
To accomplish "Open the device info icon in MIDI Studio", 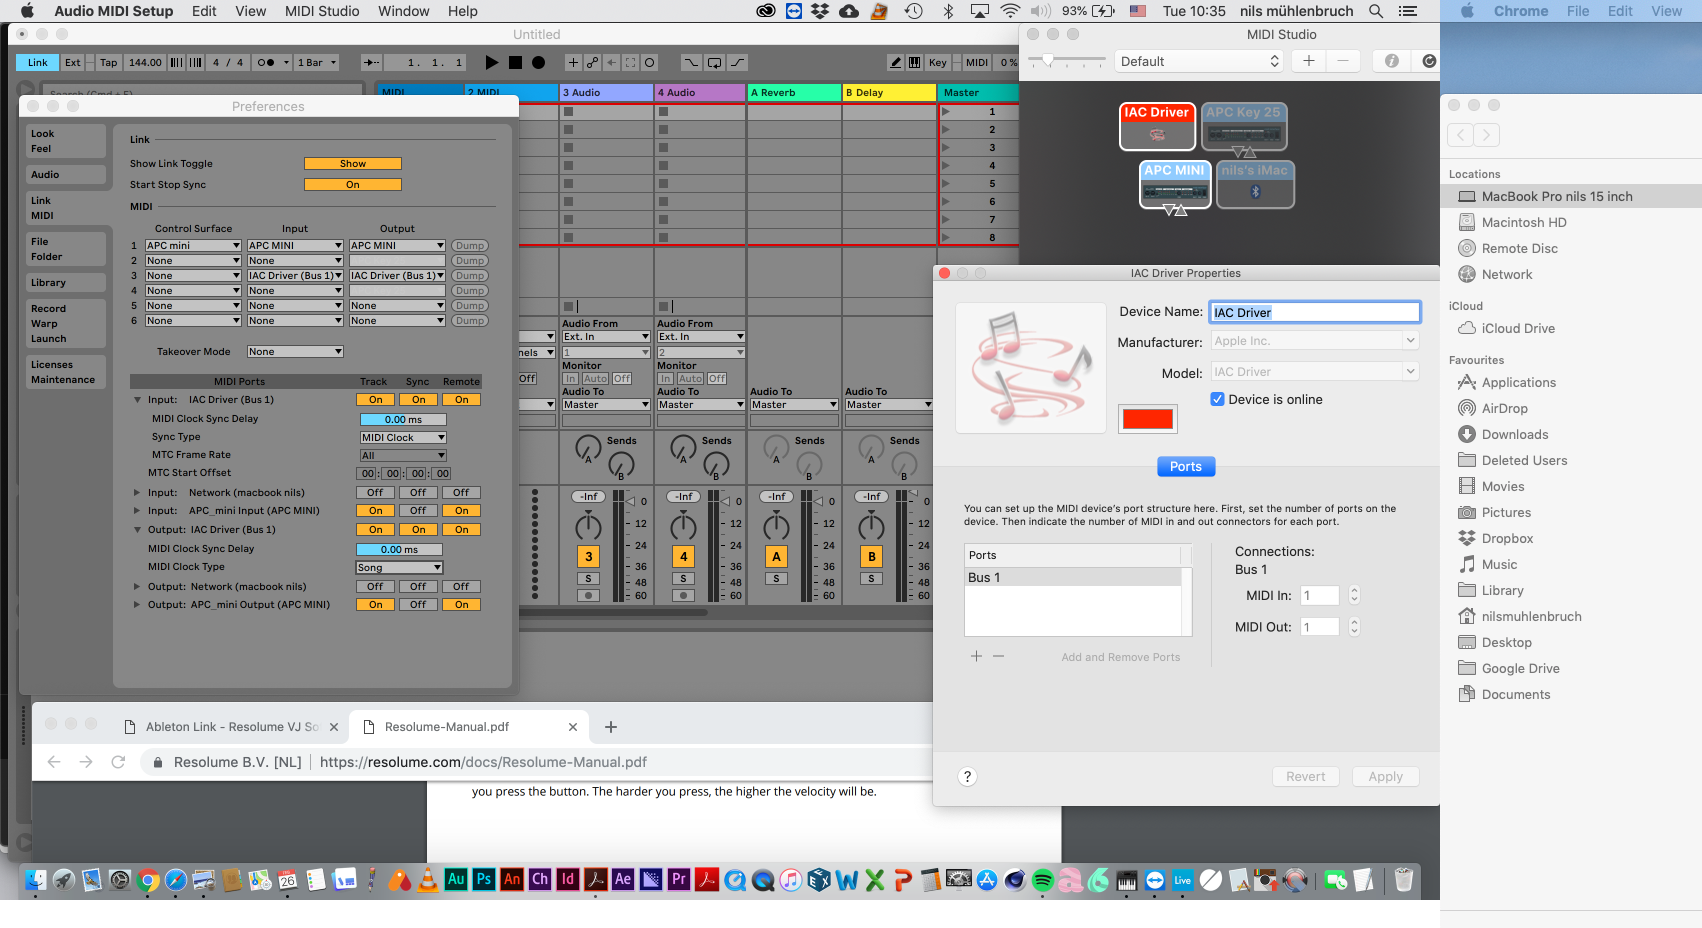I will coord(1391,61).
